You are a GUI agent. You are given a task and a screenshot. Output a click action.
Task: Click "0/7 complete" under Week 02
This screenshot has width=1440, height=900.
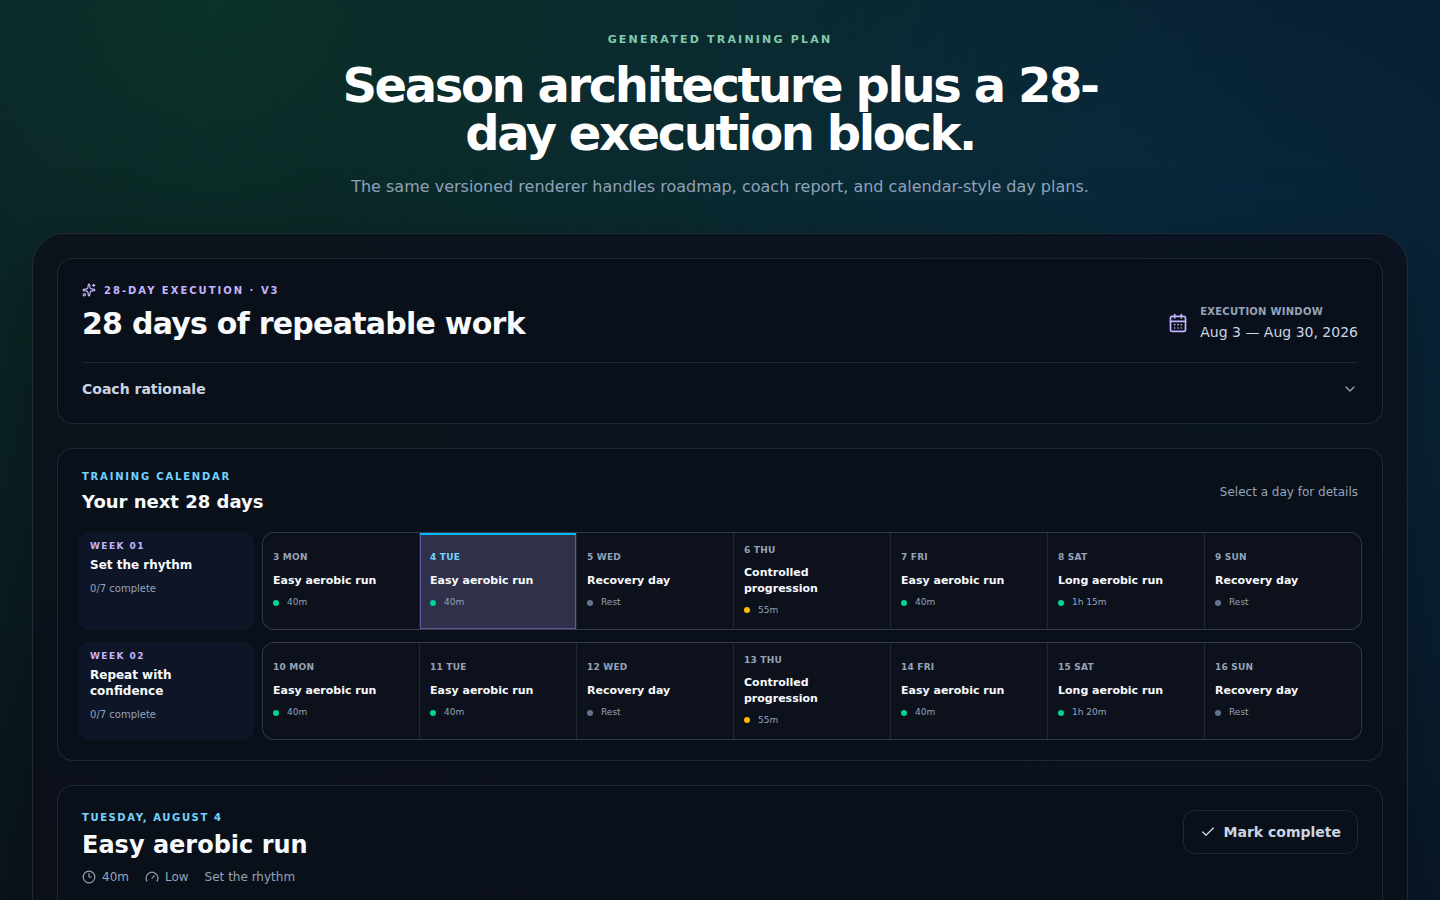coord(123,715)
